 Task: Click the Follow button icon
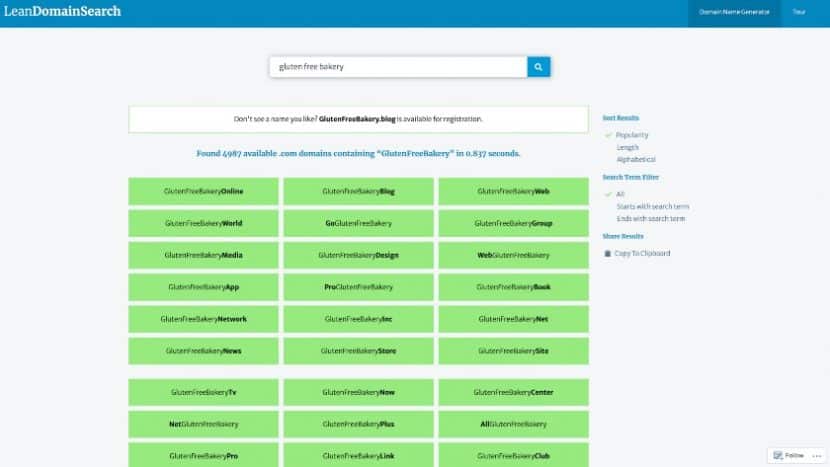[776, 455]
